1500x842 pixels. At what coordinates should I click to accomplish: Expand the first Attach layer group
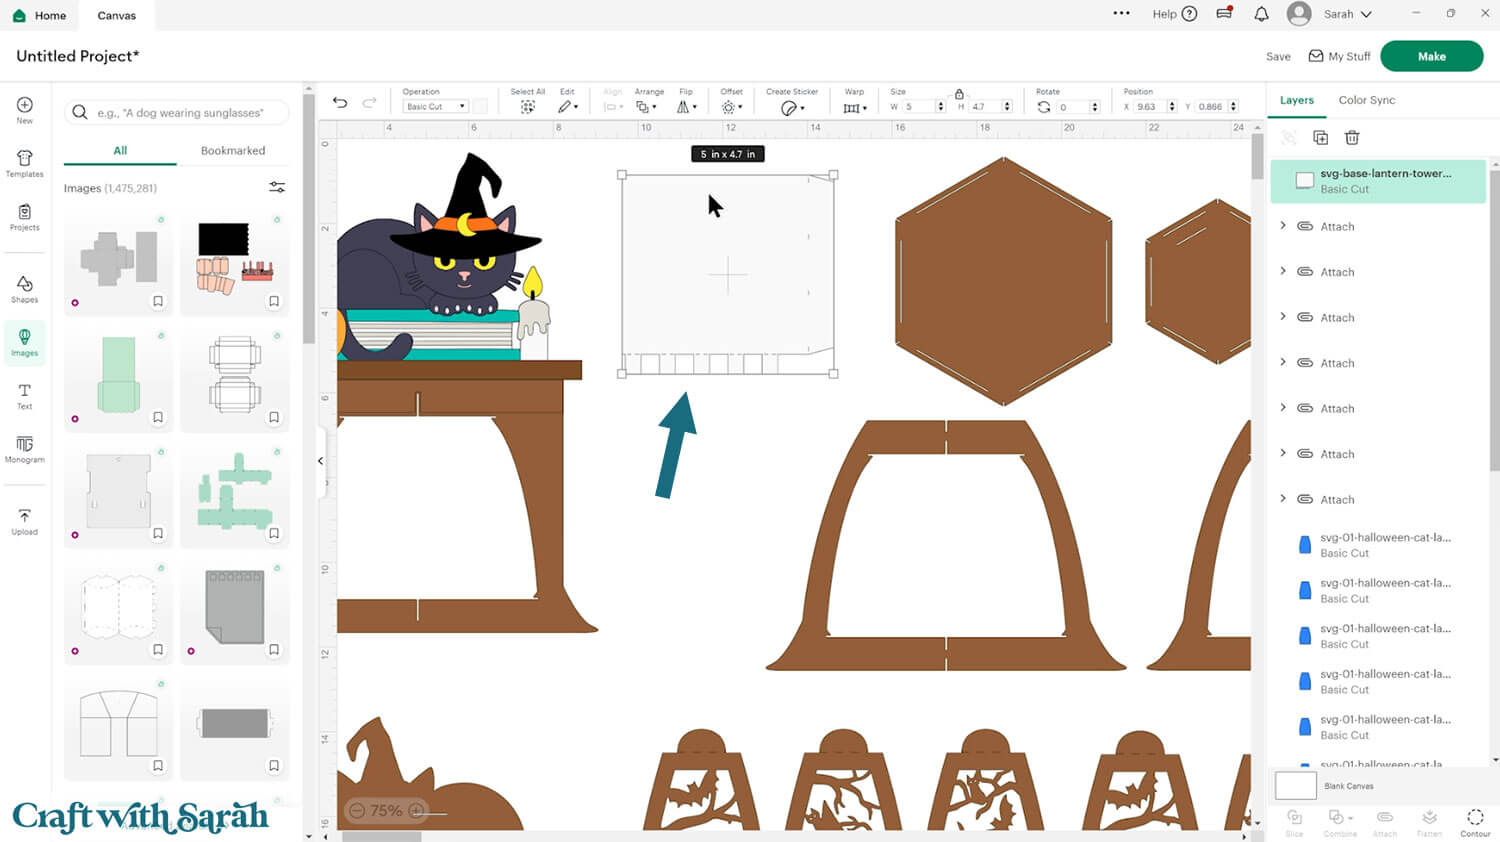[1283, 226]
